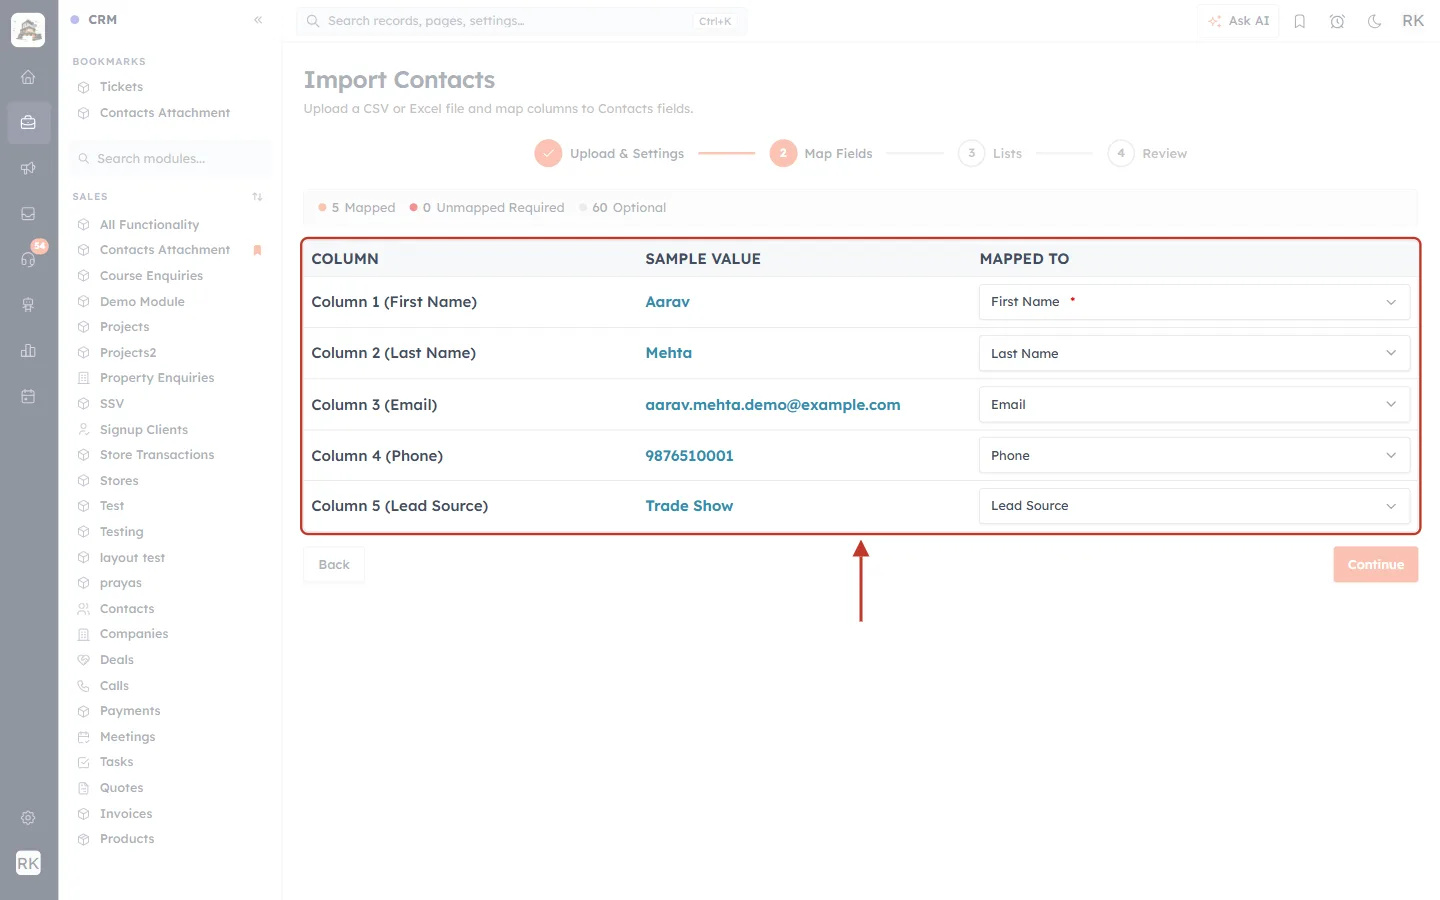The height and width of the screenshot is (900, 1440).
Task: Open Tickets bookmark
Action: pos(121,87)
